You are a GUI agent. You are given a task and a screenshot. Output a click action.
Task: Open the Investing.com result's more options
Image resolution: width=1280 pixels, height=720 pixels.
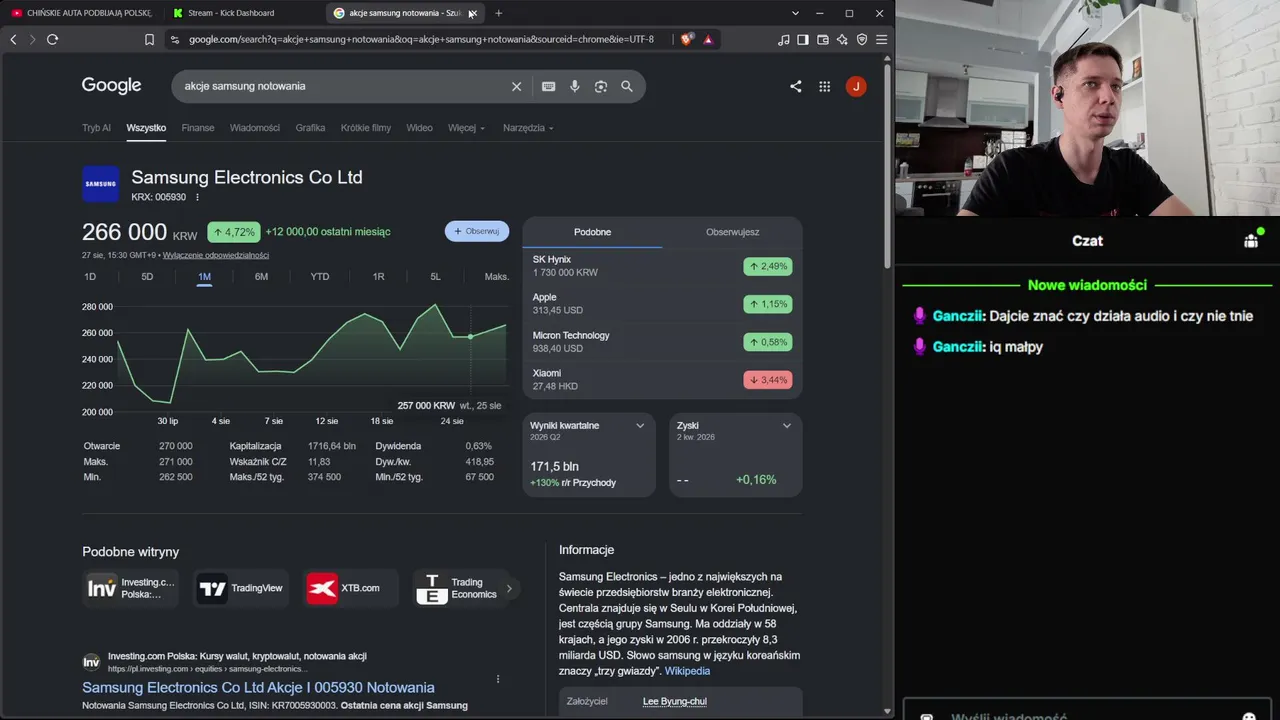(498, 679)
